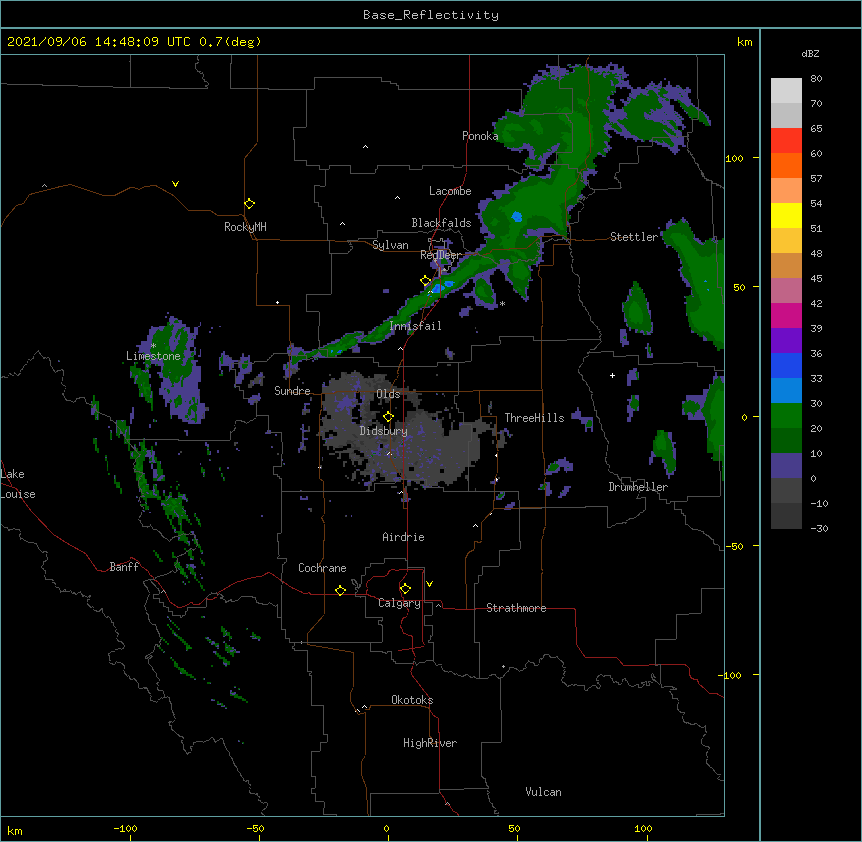This screenshot has height=842, width=862.
Task: Click the Airdrie city label
Action: 403,537
